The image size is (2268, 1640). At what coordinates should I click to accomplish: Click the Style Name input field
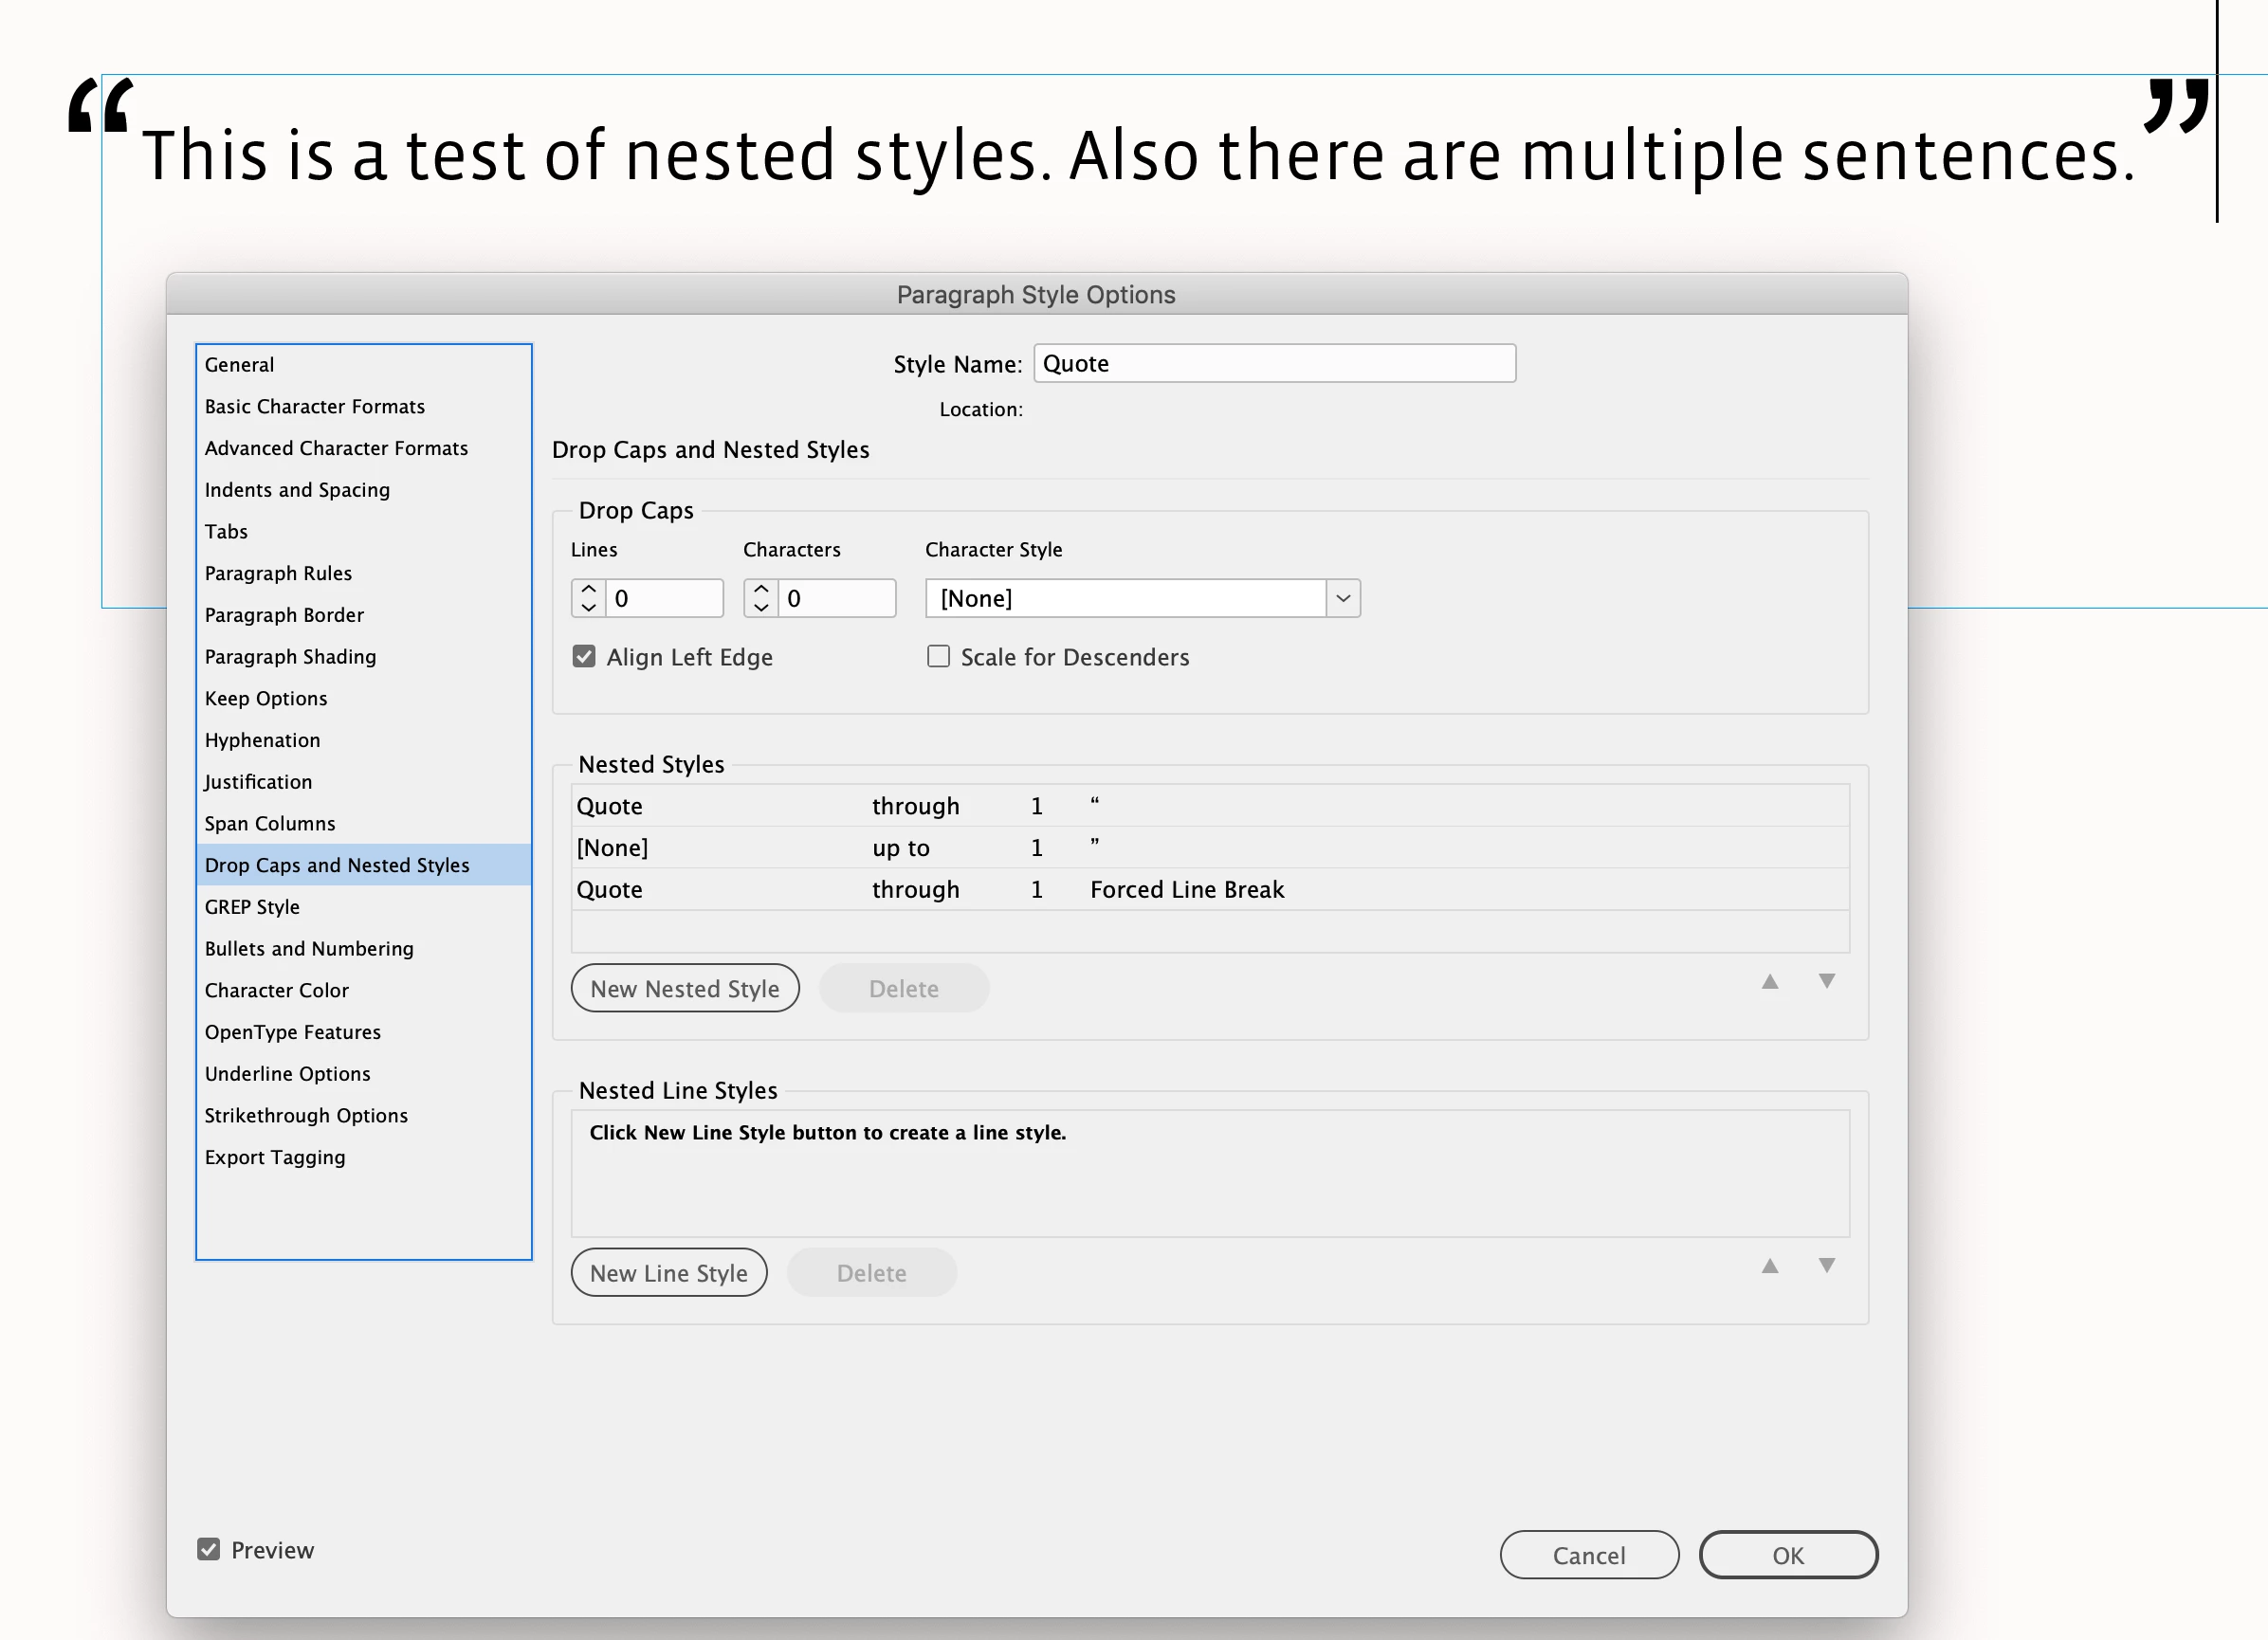point(1273,363)
